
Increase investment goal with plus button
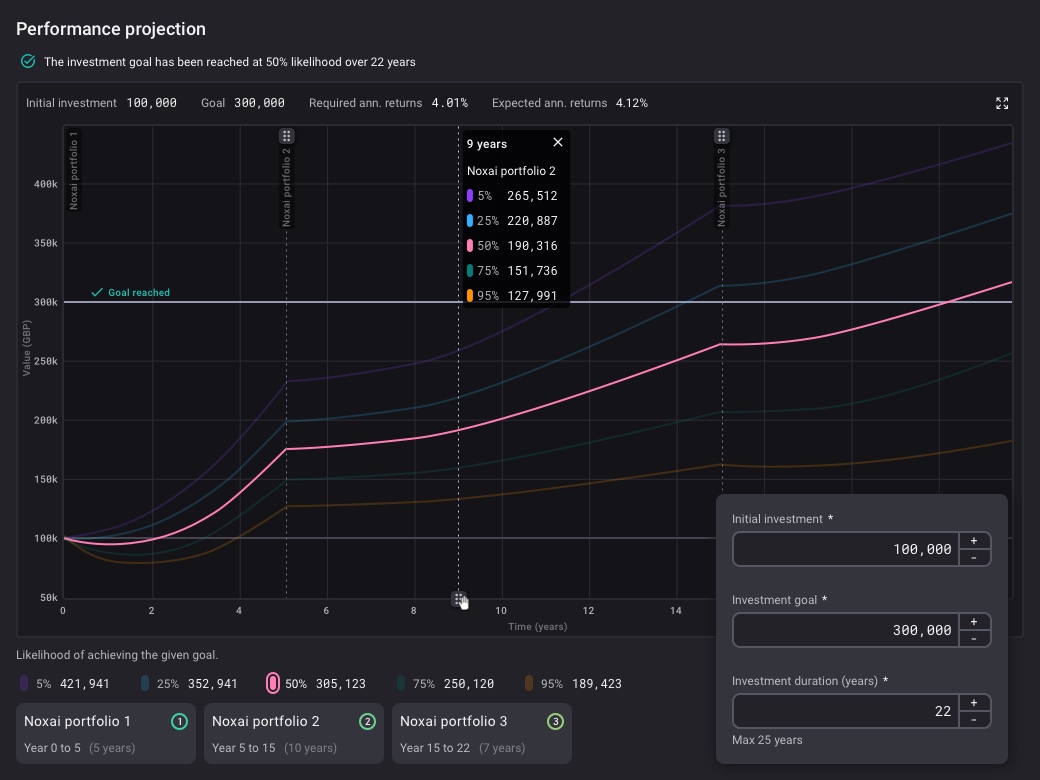point(974,621)
